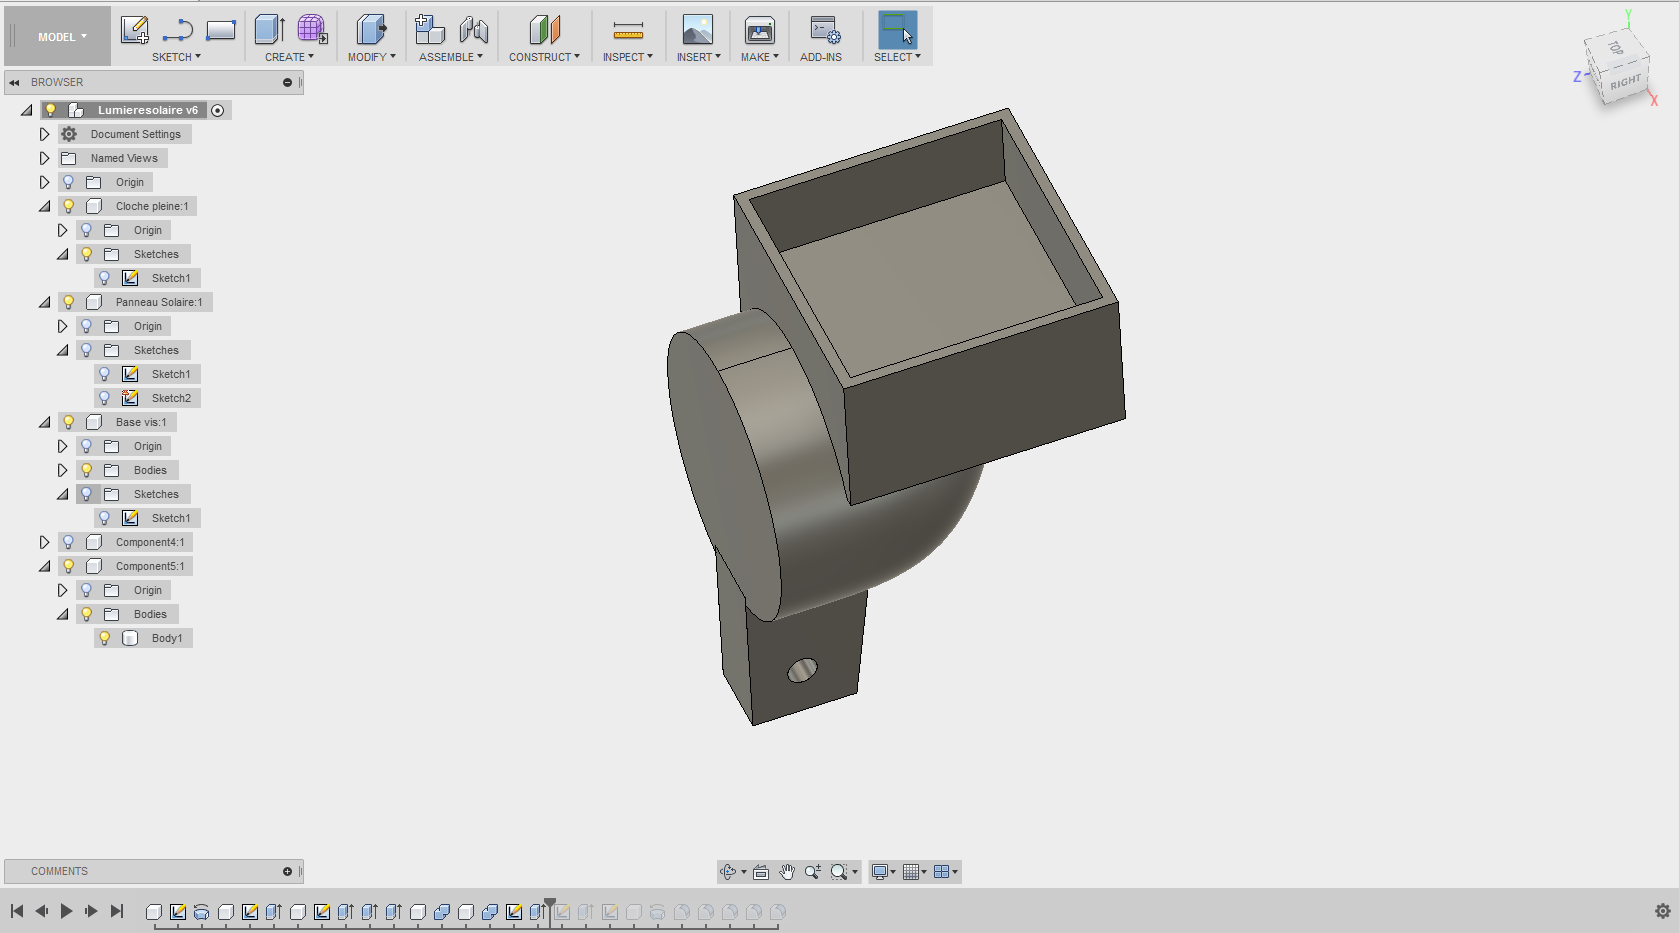Click the Extrude tool icon
The width and height of the screenshot is (1679, 933).
coord(270,30)
